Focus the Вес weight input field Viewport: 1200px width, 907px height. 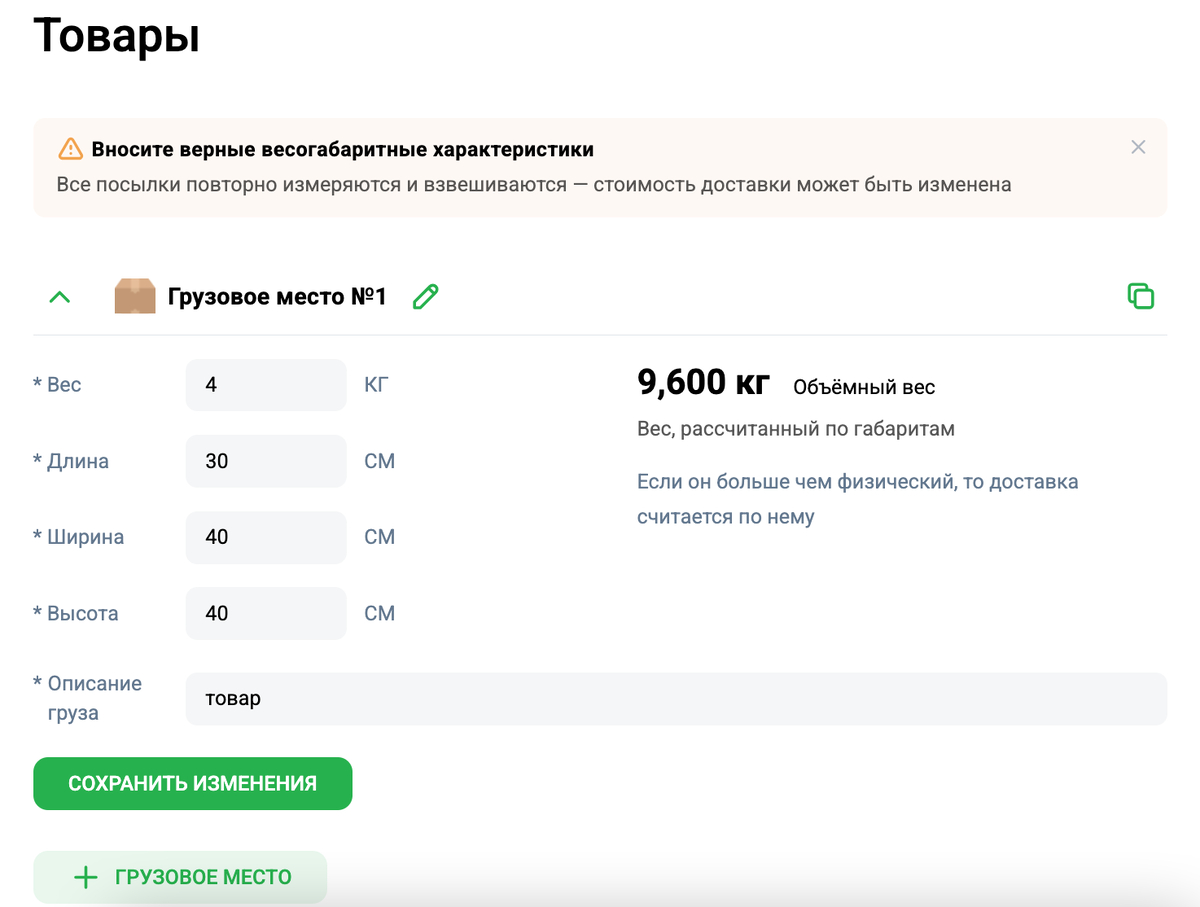pyautogui.click(x=266, y=385)
